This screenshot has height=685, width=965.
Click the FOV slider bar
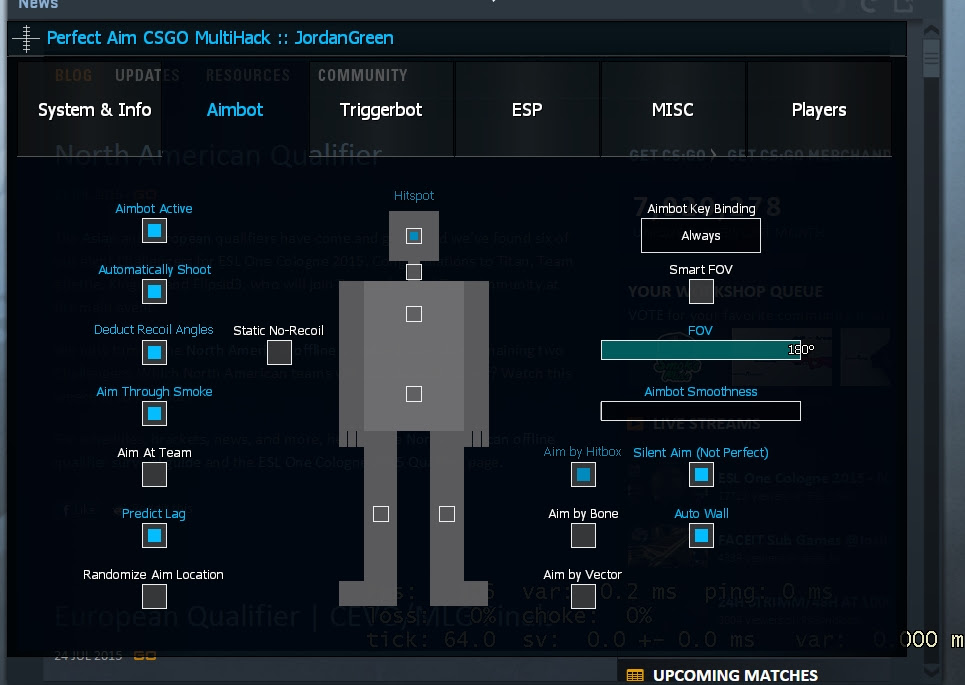(x=701, y=350)
